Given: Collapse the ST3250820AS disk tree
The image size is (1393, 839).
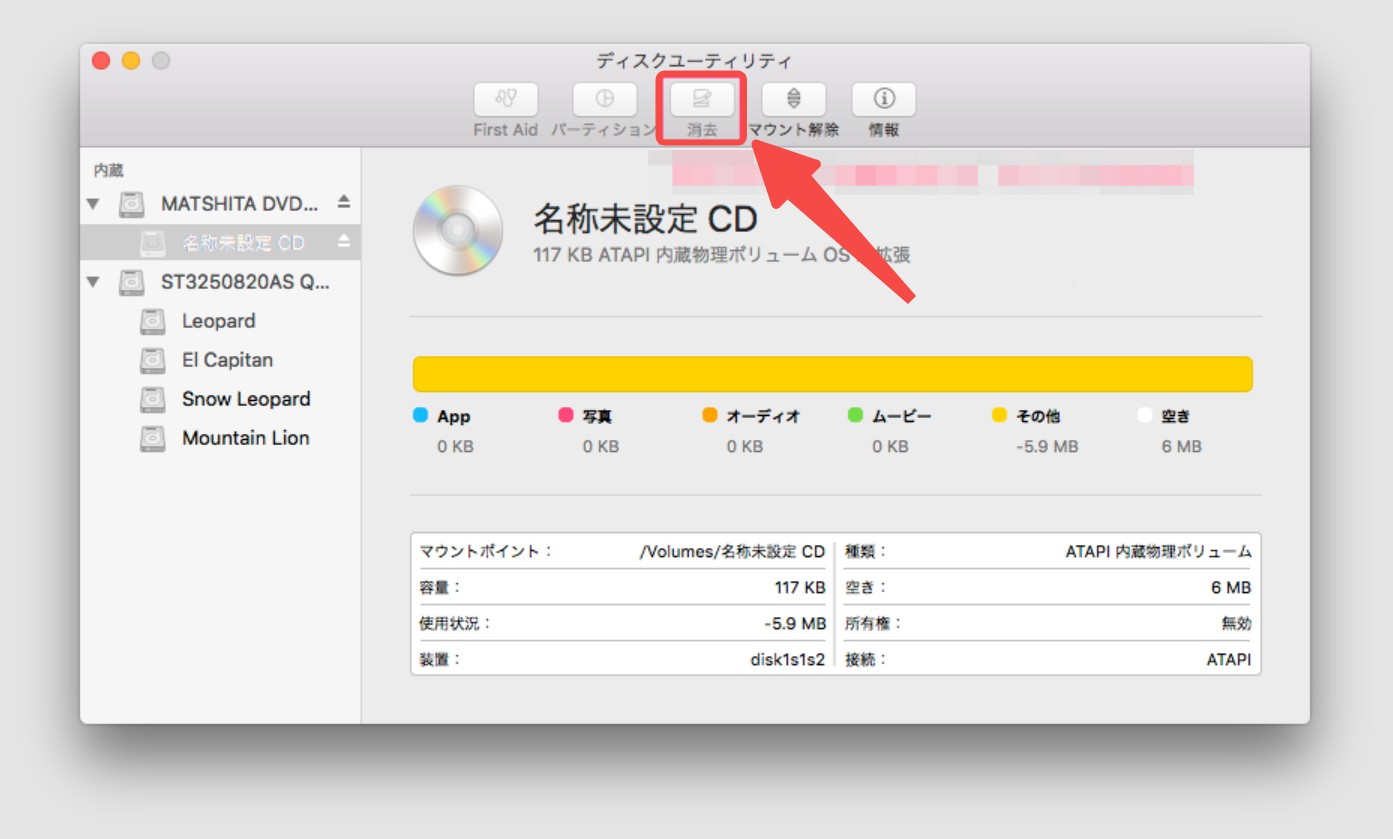Looking at the screenshot, I should coord(93,282).
